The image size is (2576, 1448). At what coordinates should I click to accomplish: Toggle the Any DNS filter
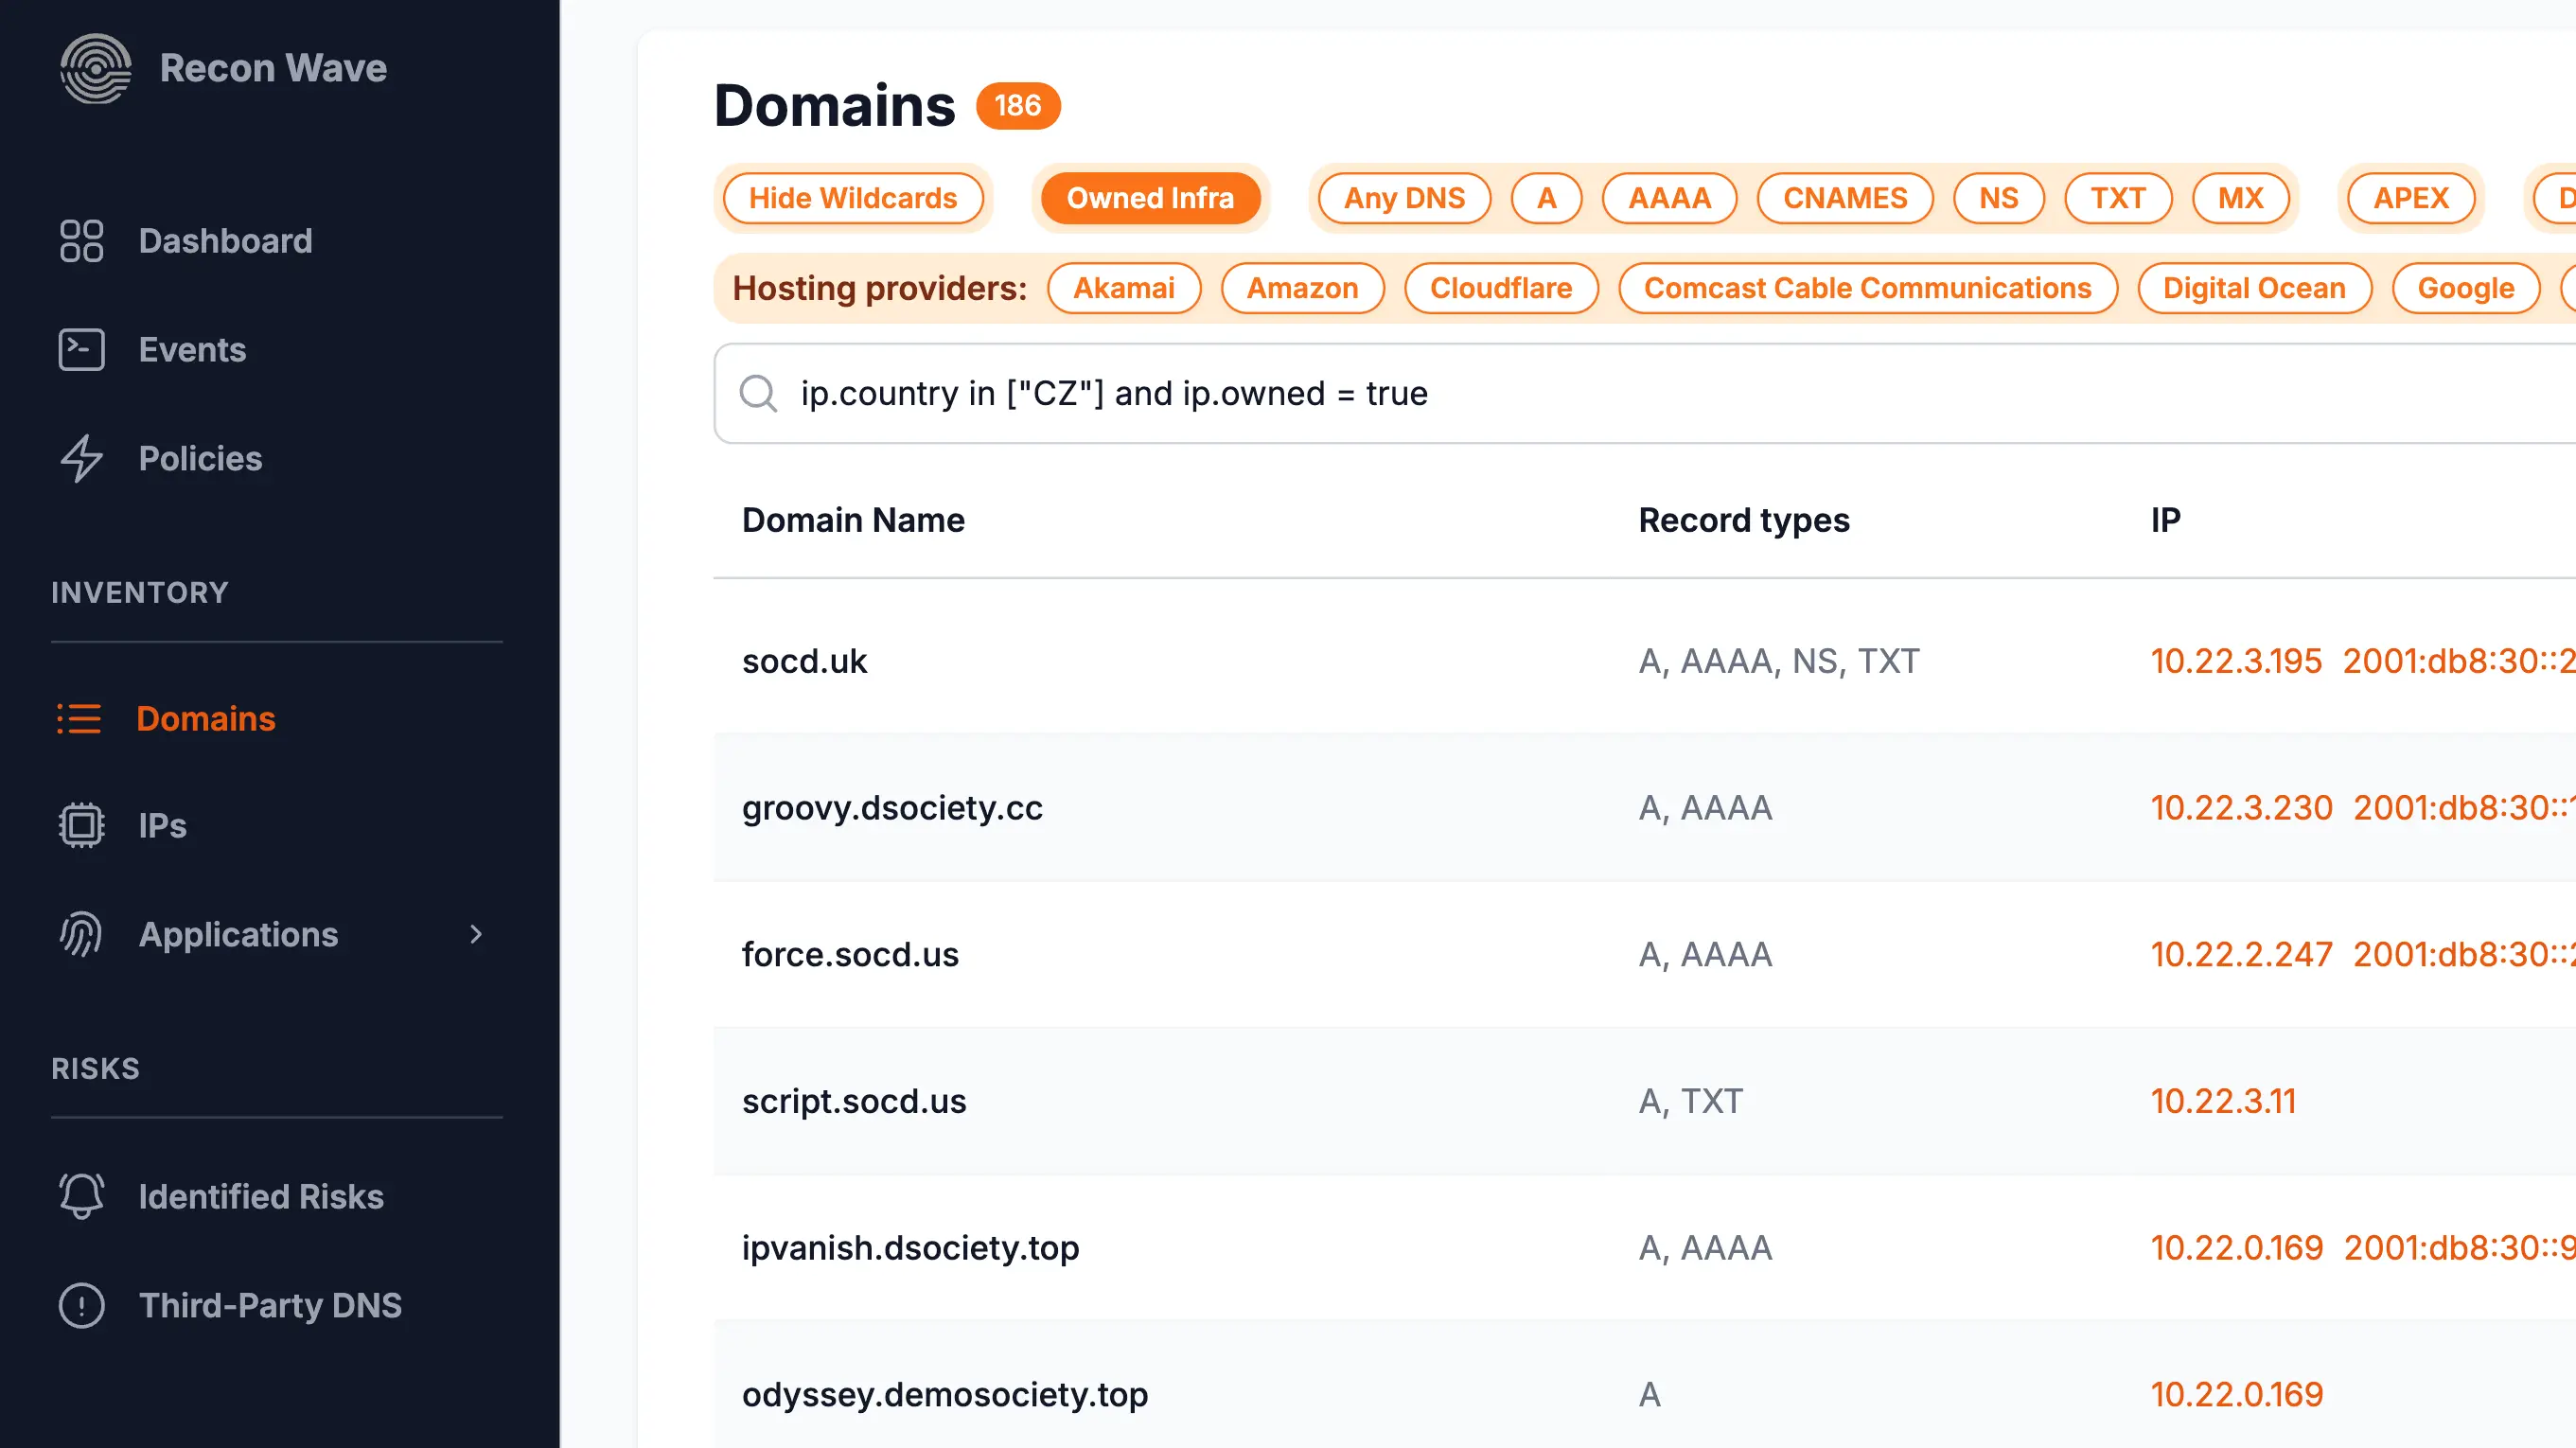click(1404, 198)
